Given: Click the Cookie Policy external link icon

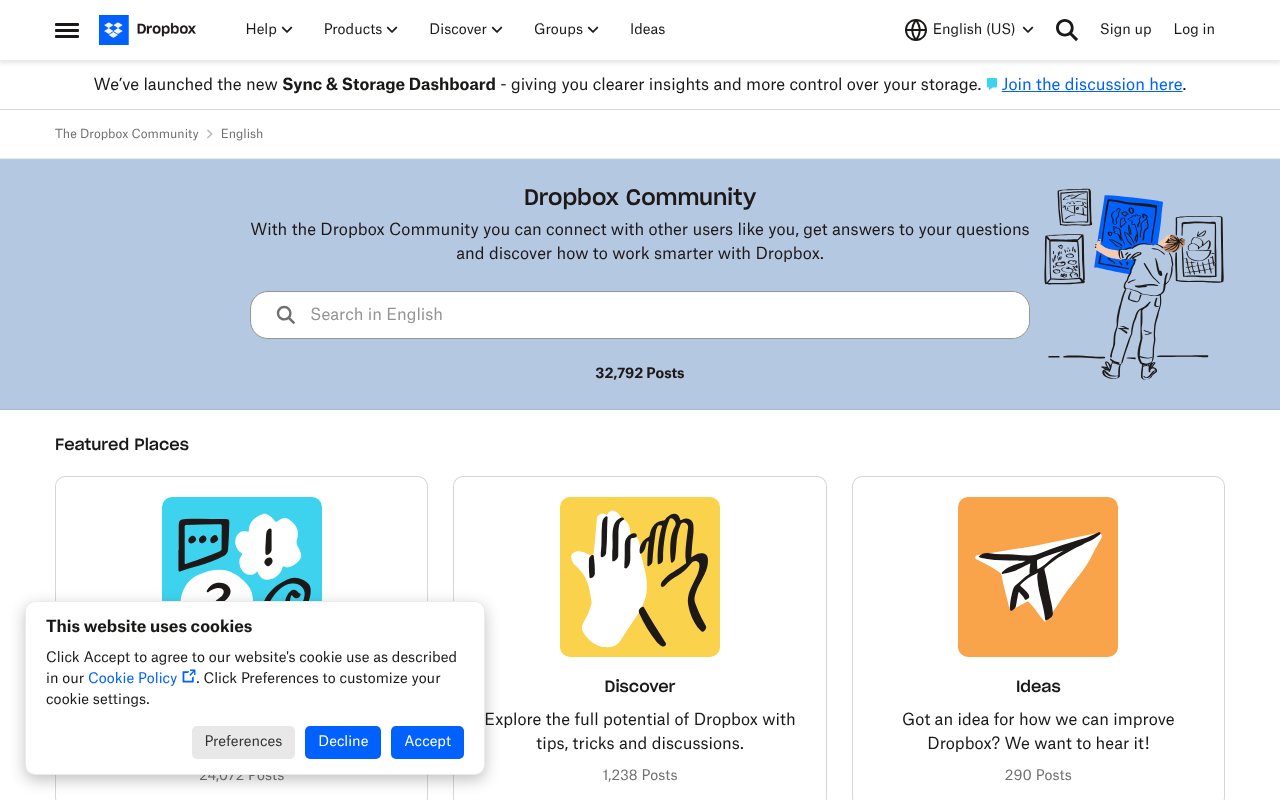Looking at the screenshot, I should pyautogui.click(x=189, y=677).
